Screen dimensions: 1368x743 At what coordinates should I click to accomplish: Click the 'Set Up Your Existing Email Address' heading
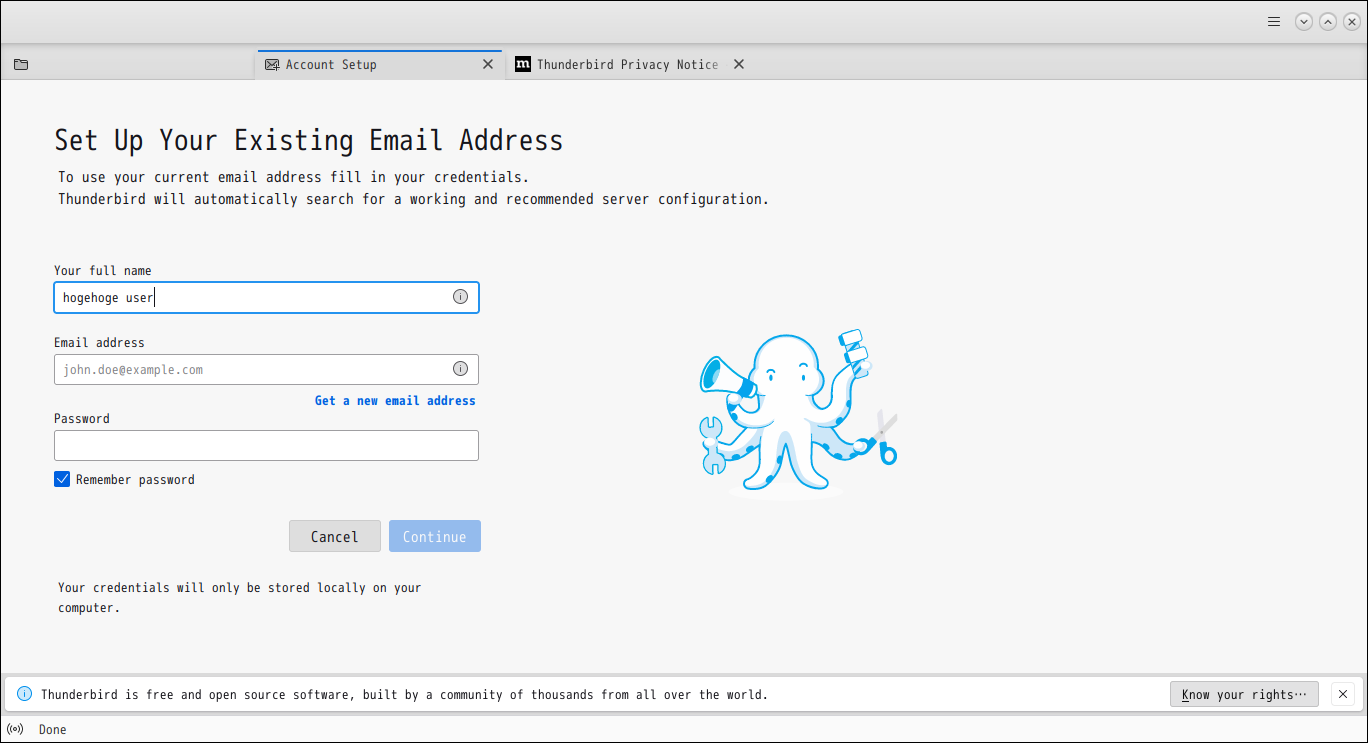[309, 140]
